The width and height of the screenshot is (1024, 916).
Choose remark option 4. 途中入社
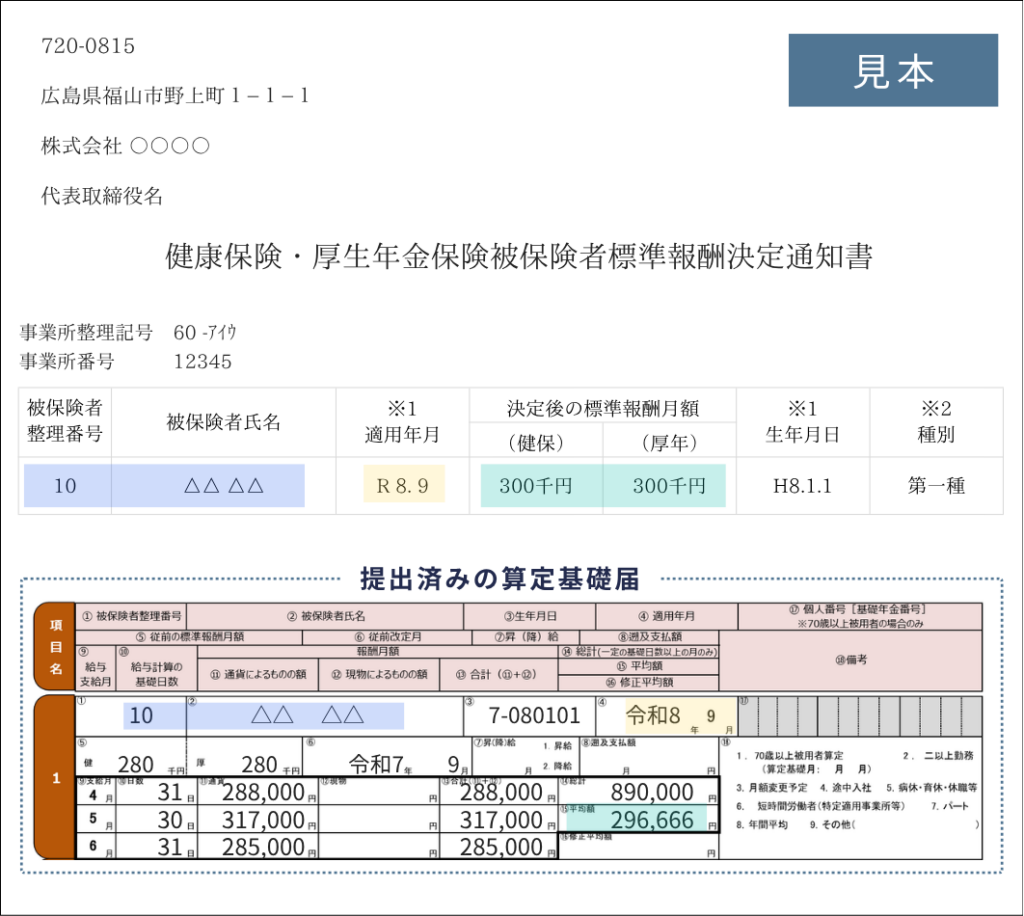tap(846, 787)
